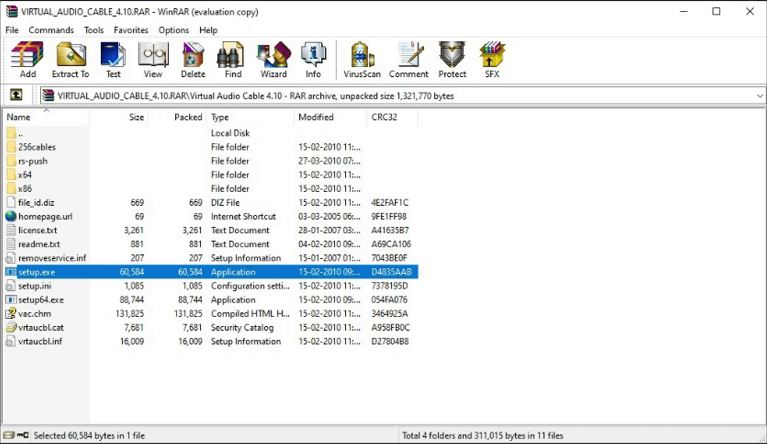Click the 'Internet Shortcut' type cell
The image size is (767, 444).
coord(243,216)
